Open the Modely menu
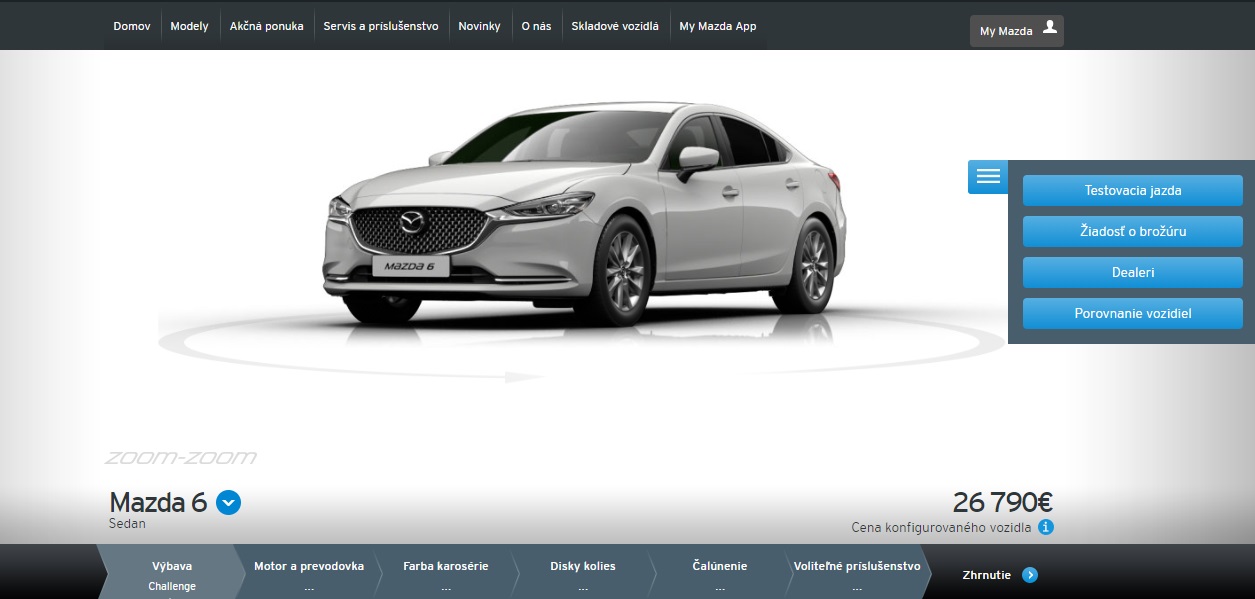Image resolution: width=1255 pixels, height=599 pixels. [189, 27]
